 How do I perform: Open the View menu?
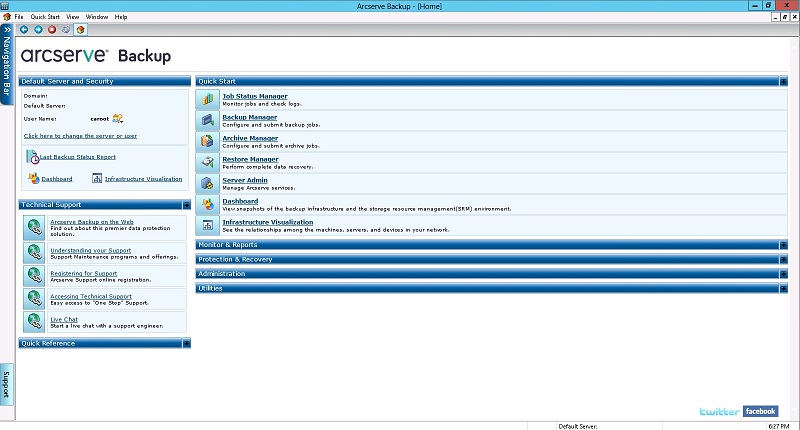(x=72, y=17)
